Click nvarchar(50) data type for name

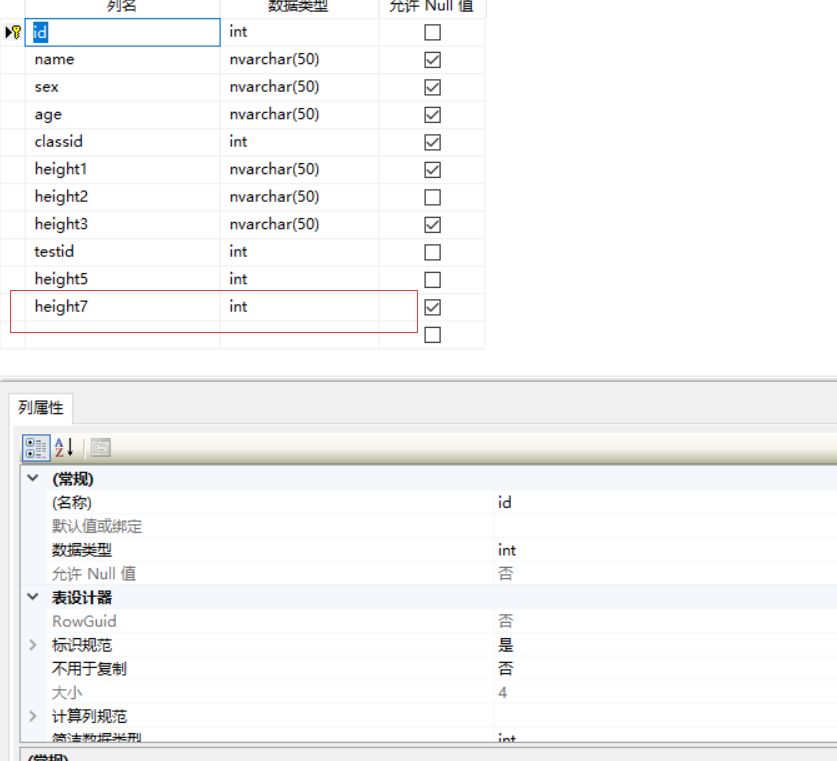tap(299, 59)
